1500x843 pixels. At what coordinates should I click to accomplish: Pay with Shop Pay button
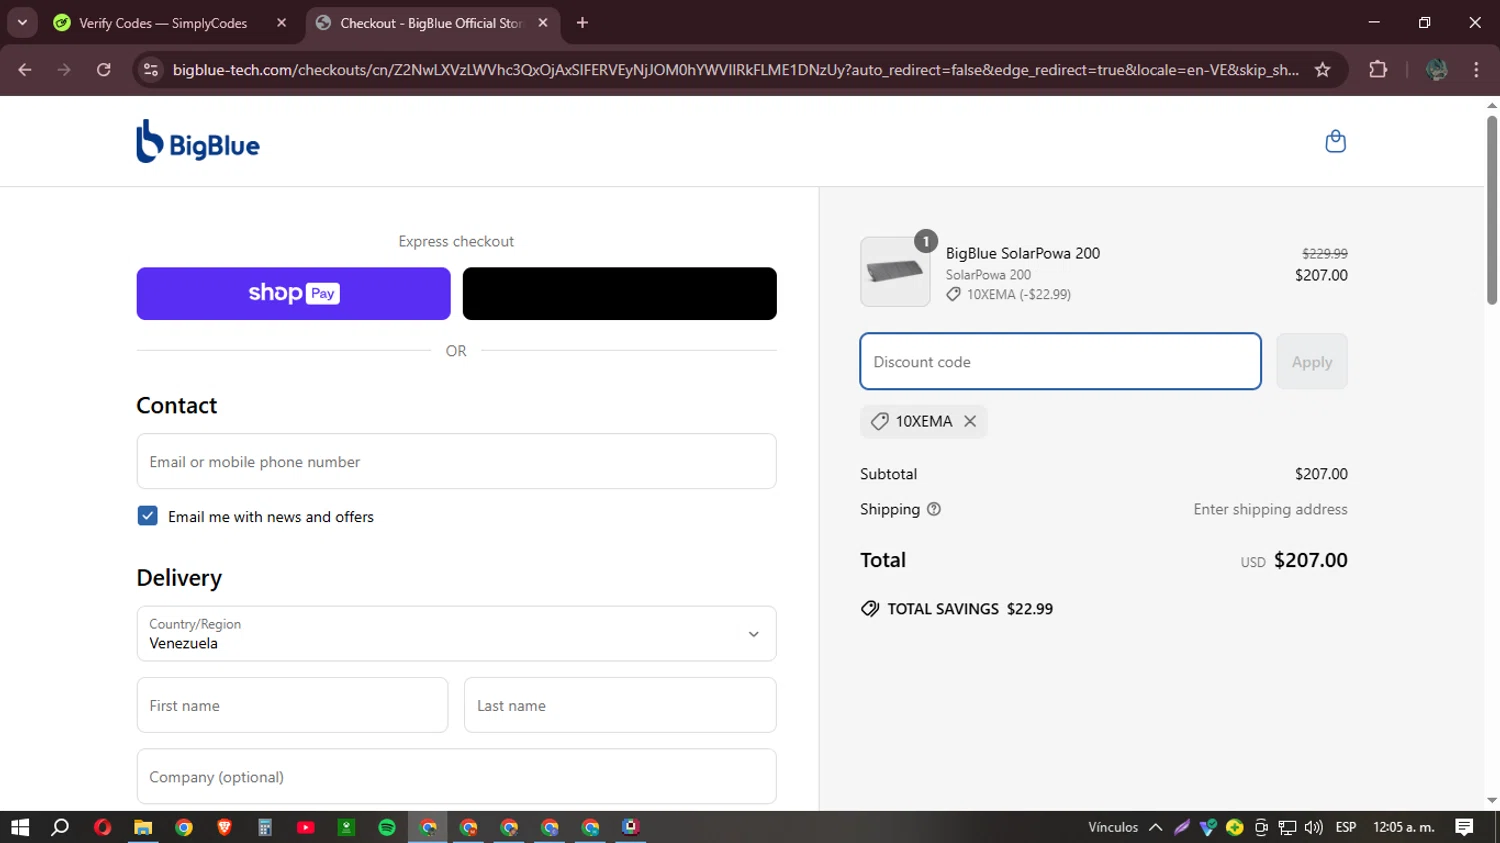tap(293, 293)
